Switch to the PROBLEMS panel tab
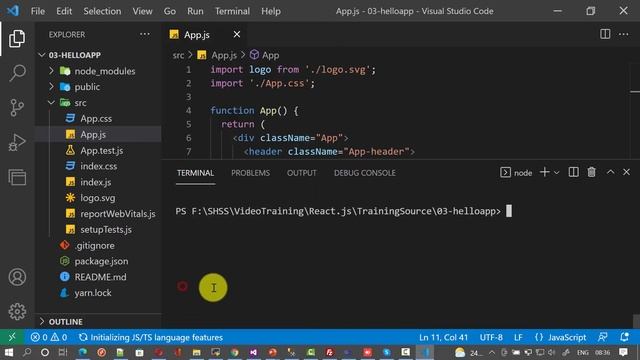The width and height of the screenshot is (640, 360). (x=250, y=173)
